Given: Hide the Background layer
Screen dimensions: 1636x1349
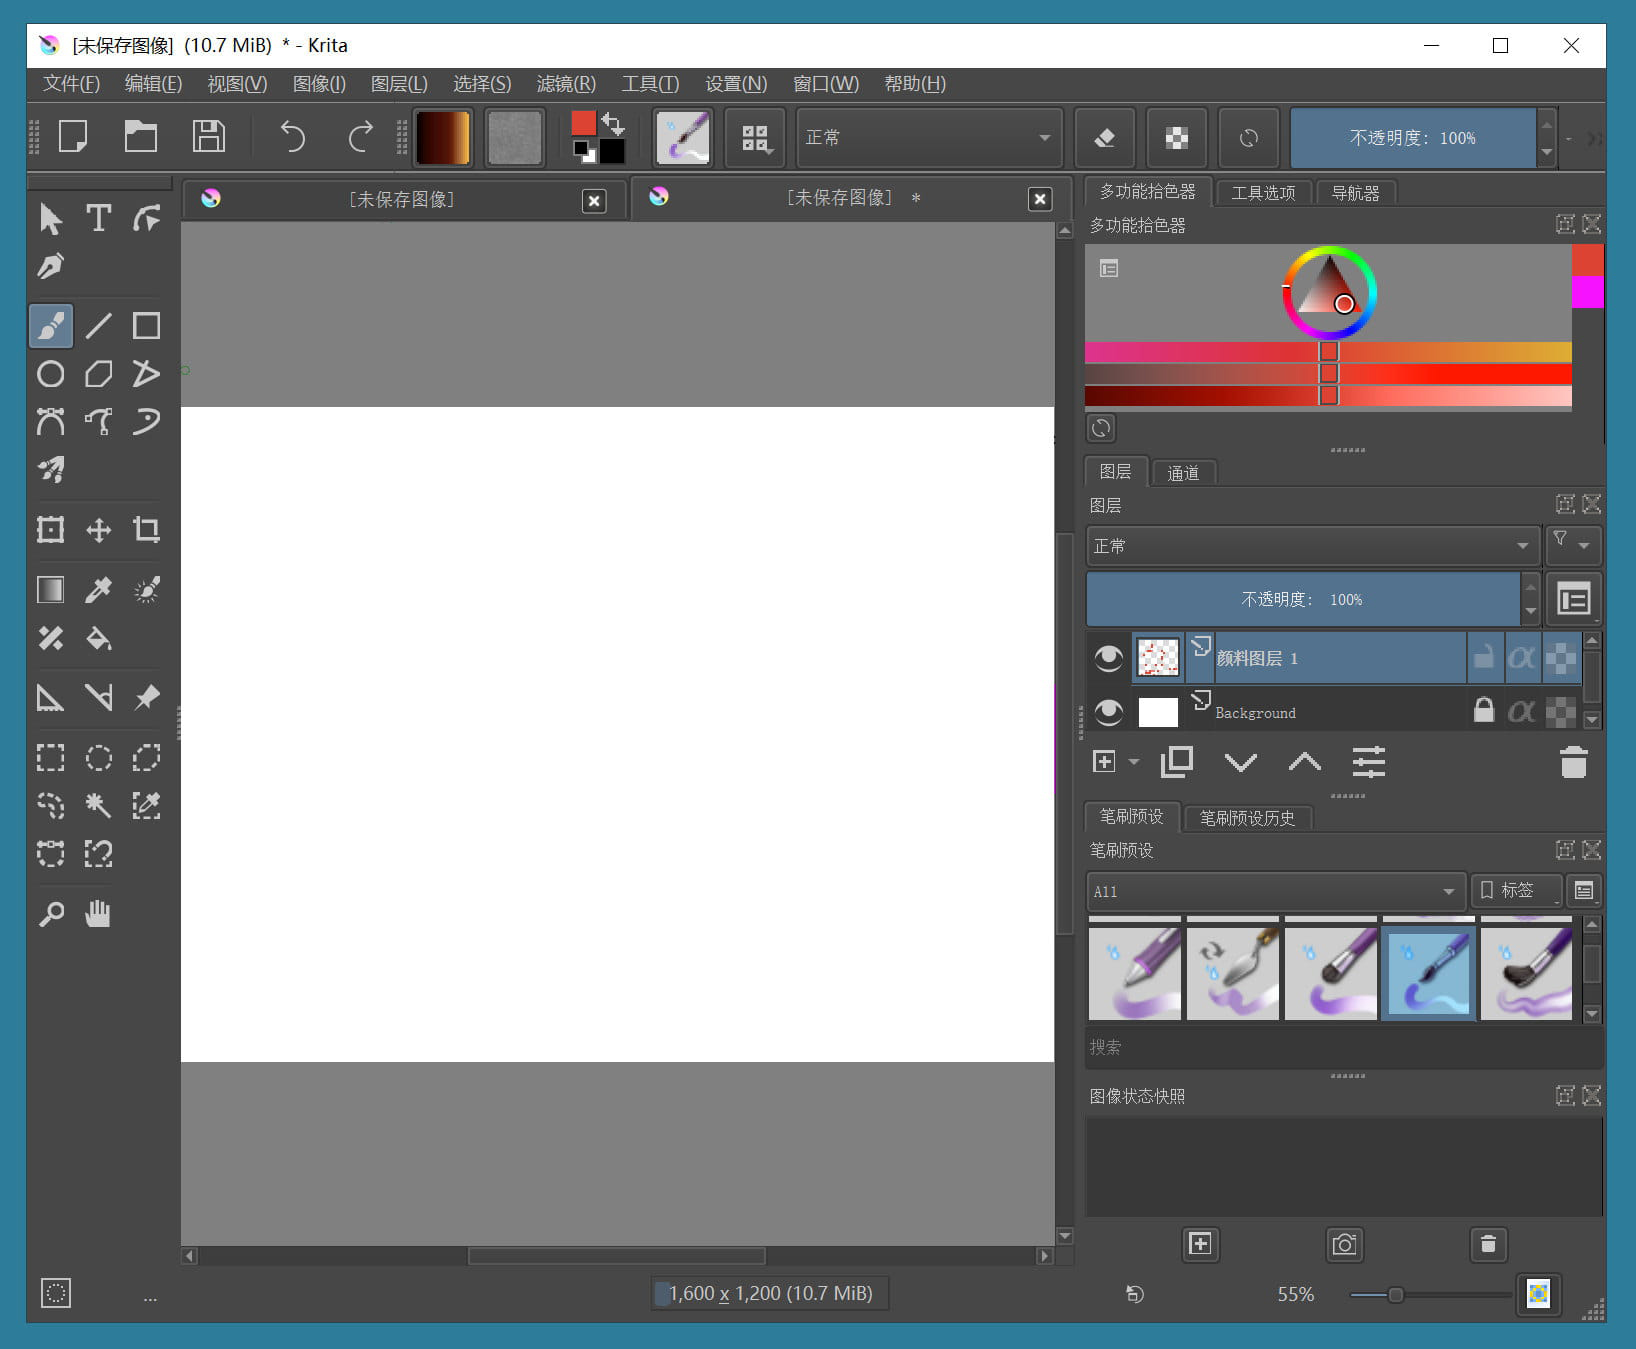Looking at the screenshot, I should pos(1108,712).
